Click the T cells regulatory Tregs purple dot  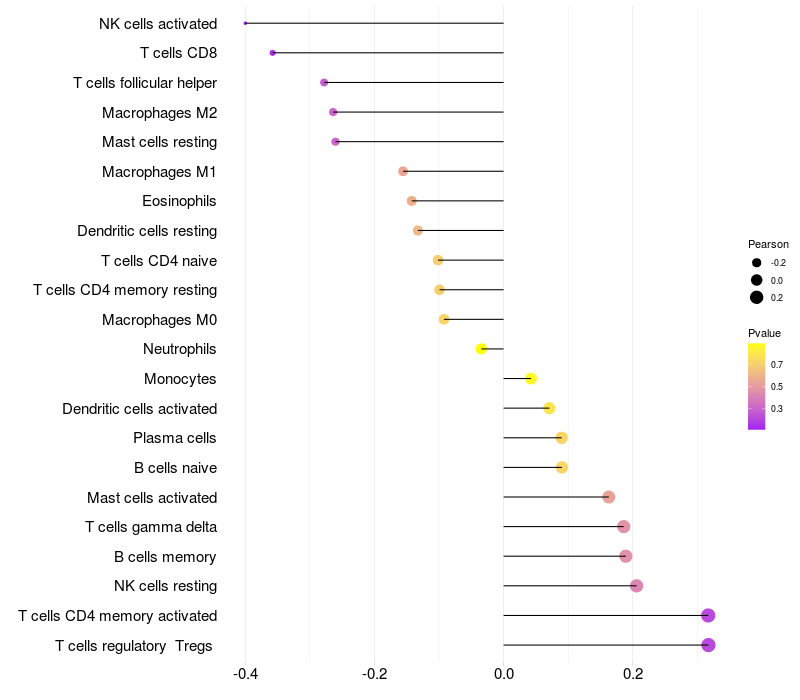tap(708, 645)
